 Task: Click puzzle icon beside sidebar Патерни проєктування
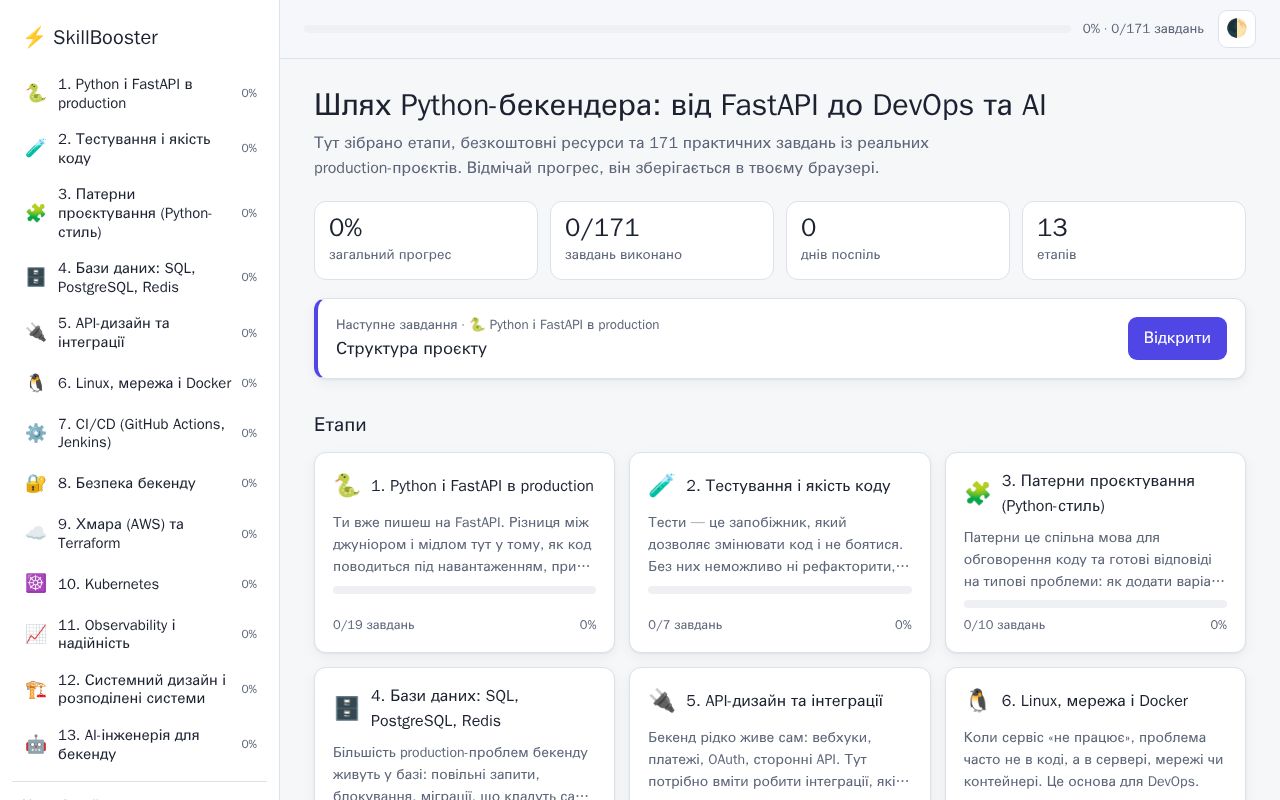click(36, 213)
